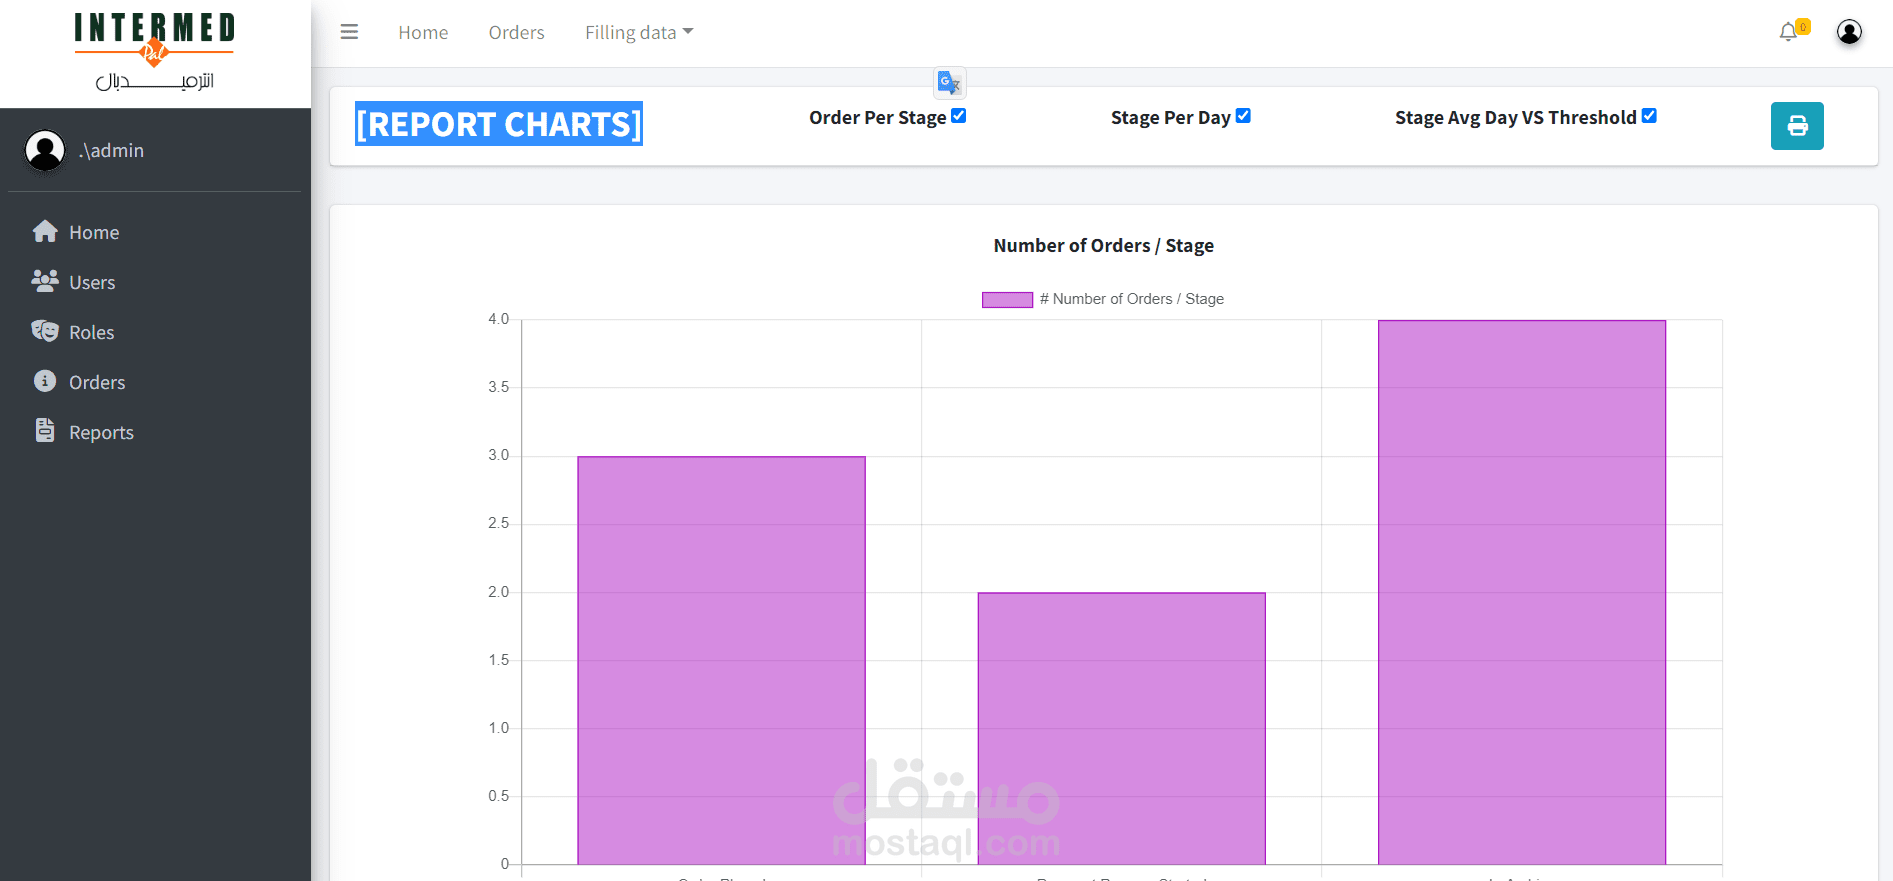
Task: Disable Stage Avg Day VS Threshold checkbox
Action: [1649, 116]
